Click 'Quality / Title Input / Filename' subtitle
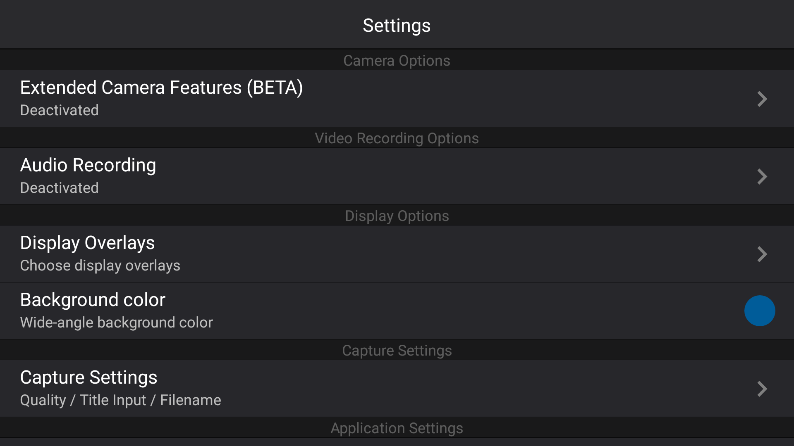The height and width of the screenshot is (446, 794). click(120, 400)
